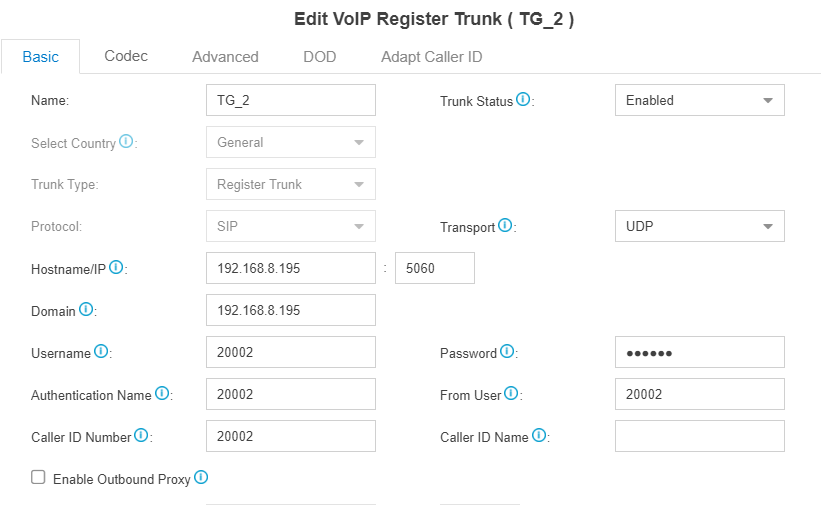Click the Domain info icon
Image resolution: width=821 pixels, height=506 pixels.
86,309
